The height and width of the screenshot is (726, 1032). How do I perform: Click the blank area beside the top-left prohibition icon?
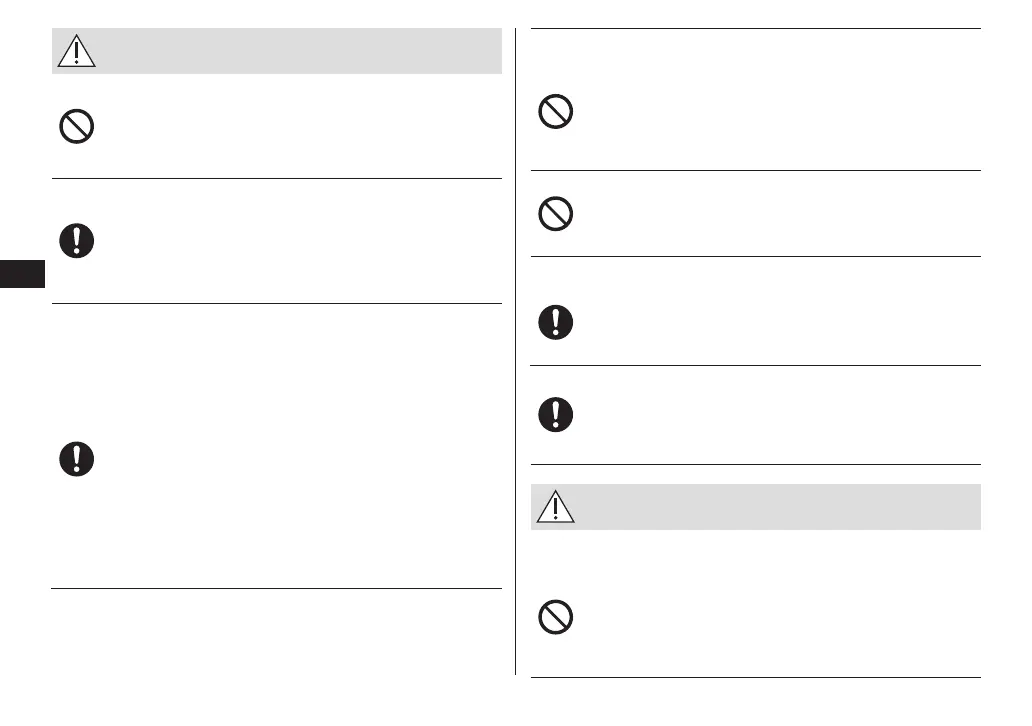(x=300, y=127)
